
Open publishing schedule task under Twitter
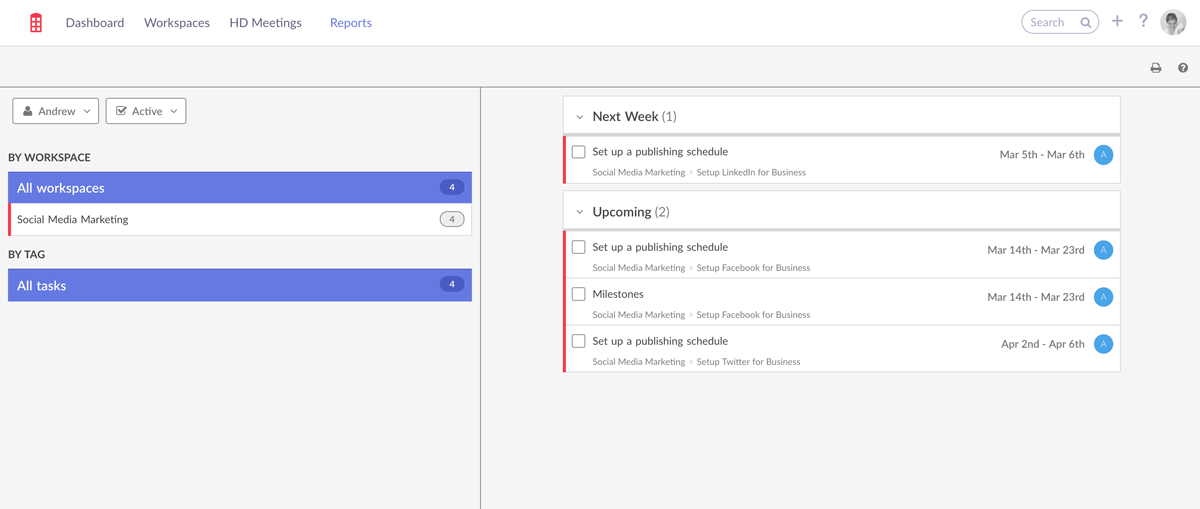[x=660, y=341]
